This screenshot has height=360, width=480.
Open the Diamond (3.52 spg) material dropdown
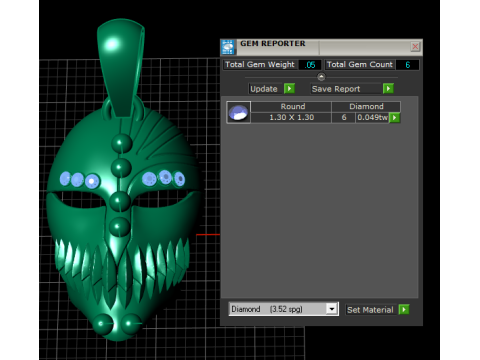pos(331,309)
